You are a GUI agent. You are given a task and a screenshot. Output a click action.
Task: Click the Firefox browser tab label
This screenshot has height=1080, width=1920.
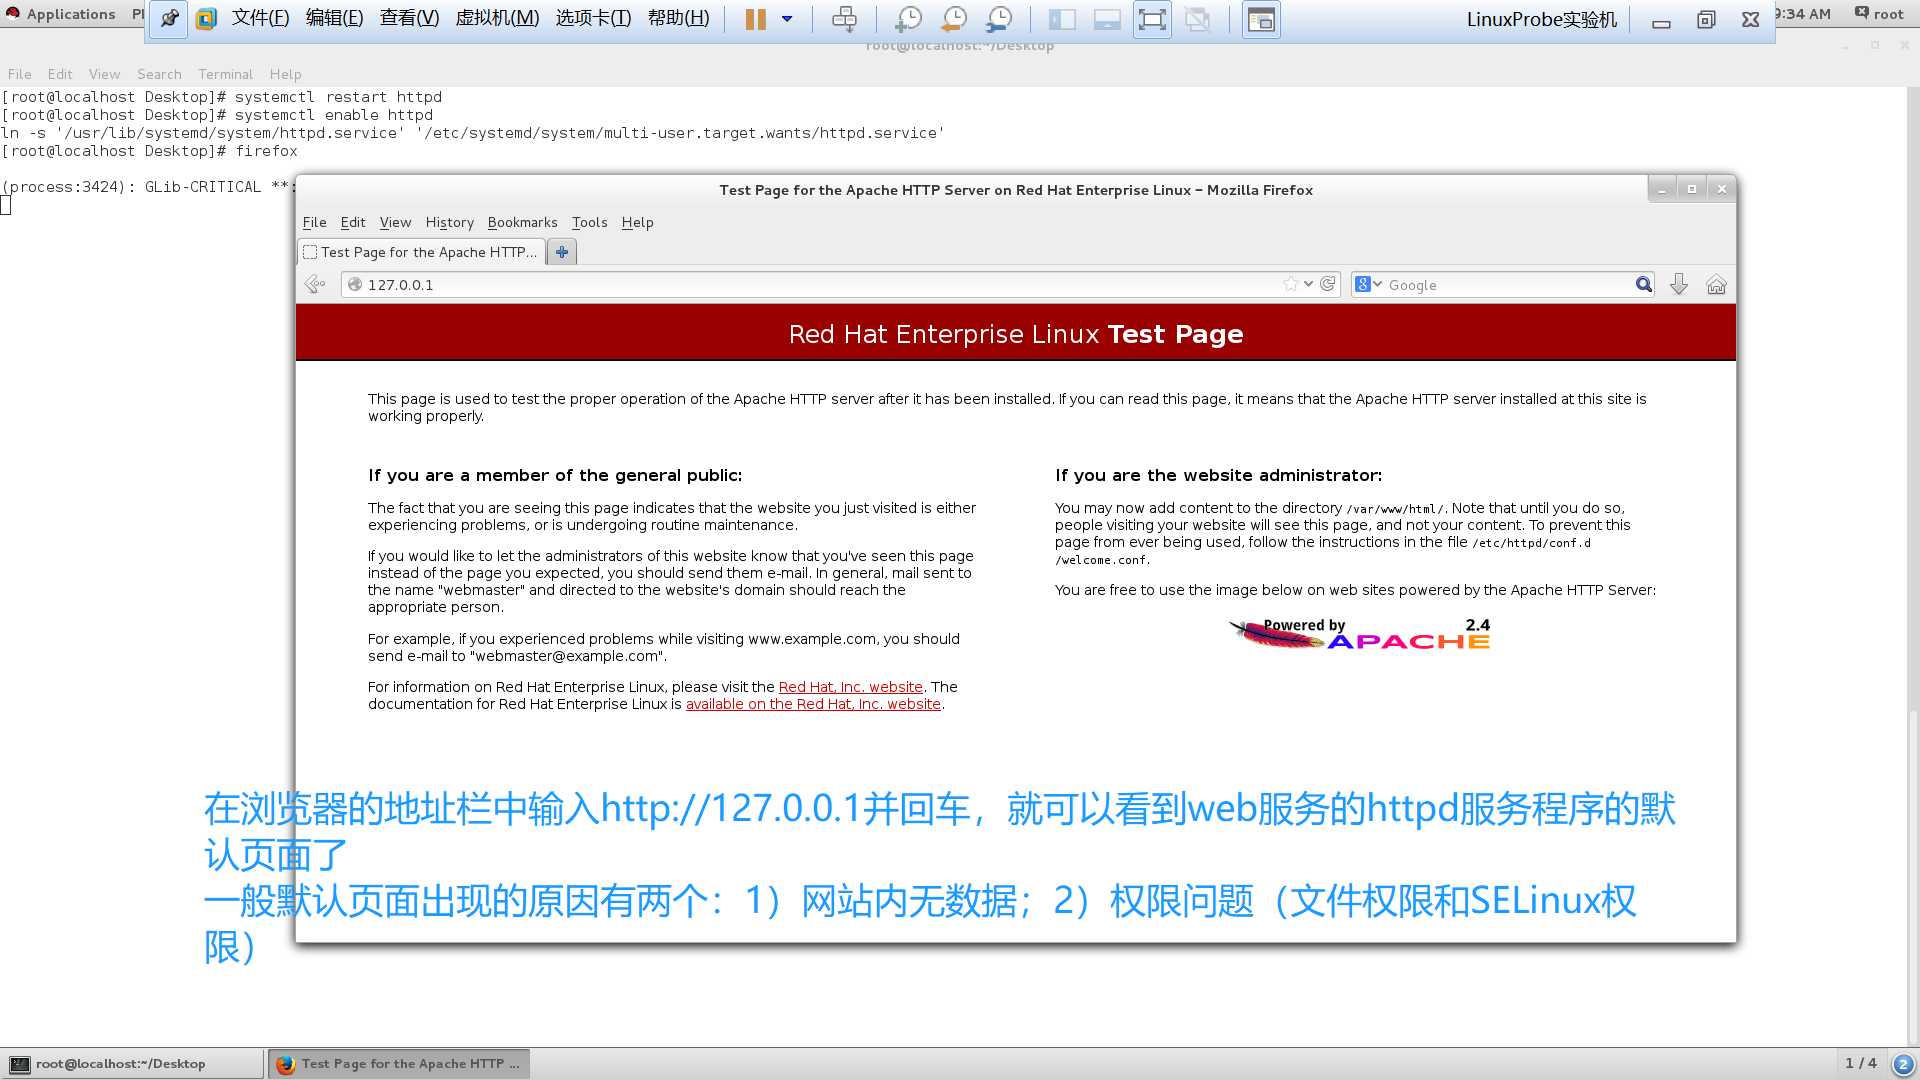tap(427, 251)
